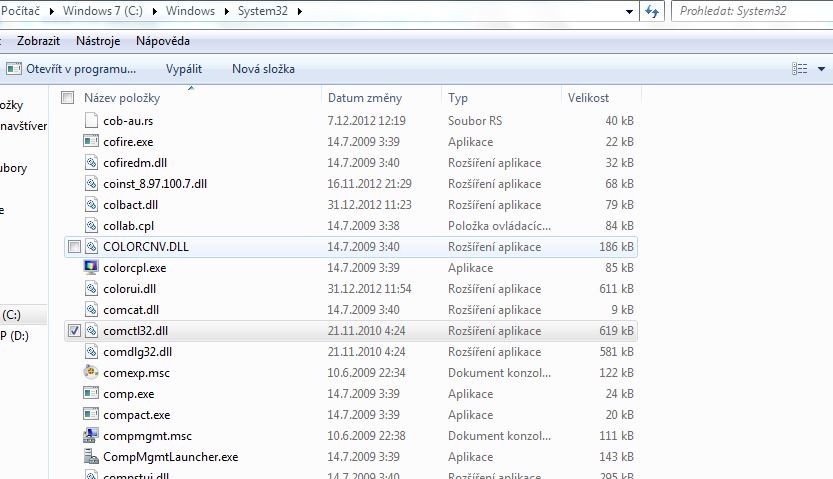Click the Počítač breadcrumb
The width and height of the screenshot is (833, 479).
20,11
